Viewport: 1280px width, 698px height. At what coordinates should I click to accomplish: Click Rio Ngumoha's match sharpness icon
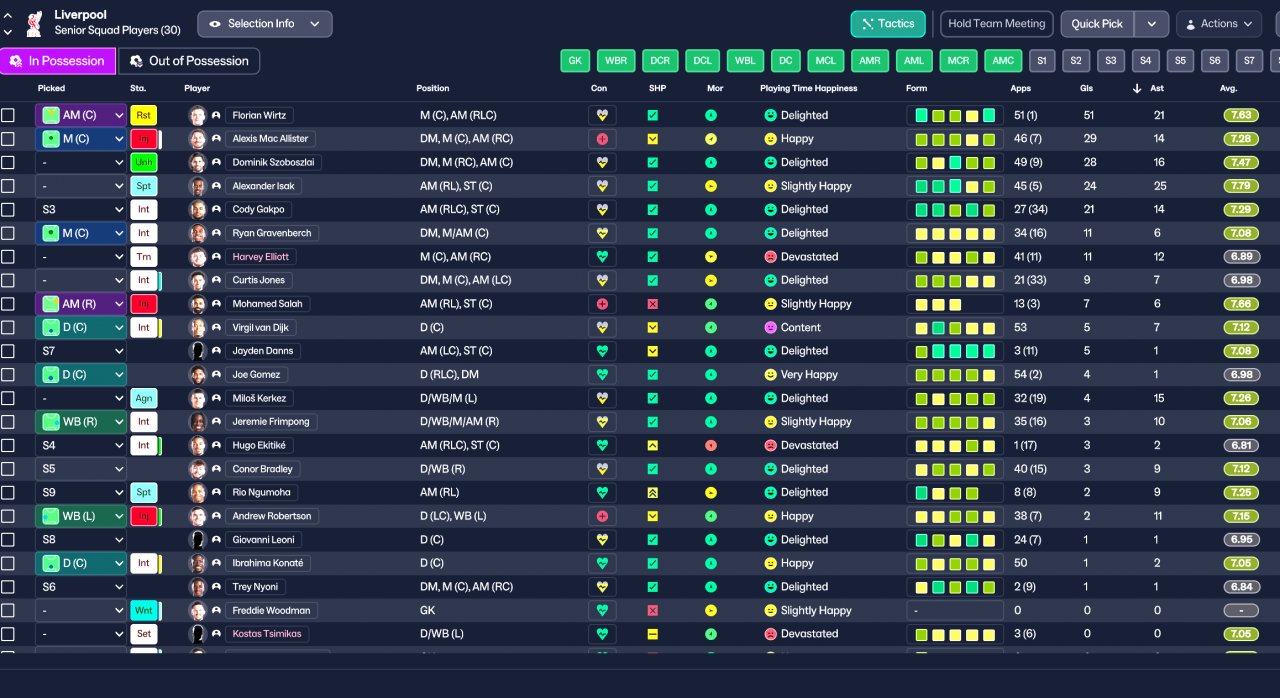[x=653, y=492]
